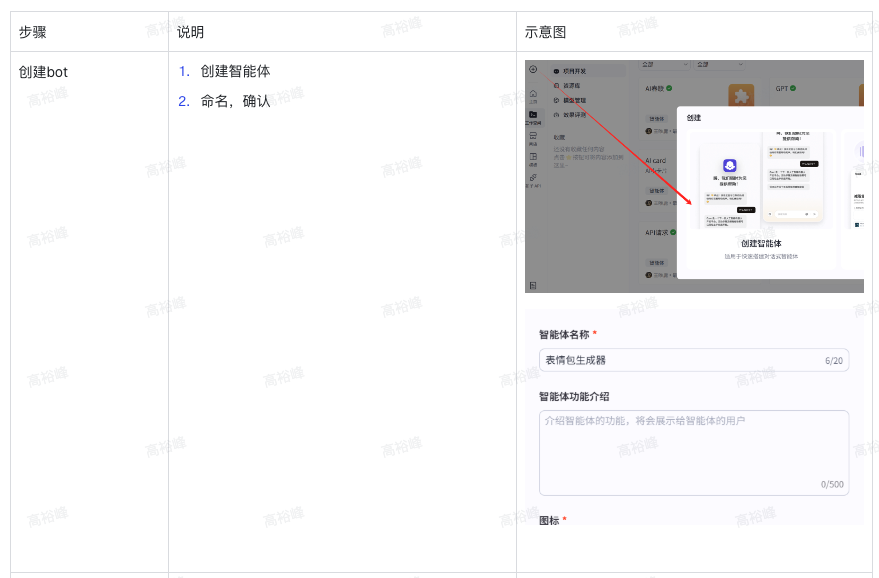
Task: Click the orange puzzle icon on AI card
Action: (741, 96)
